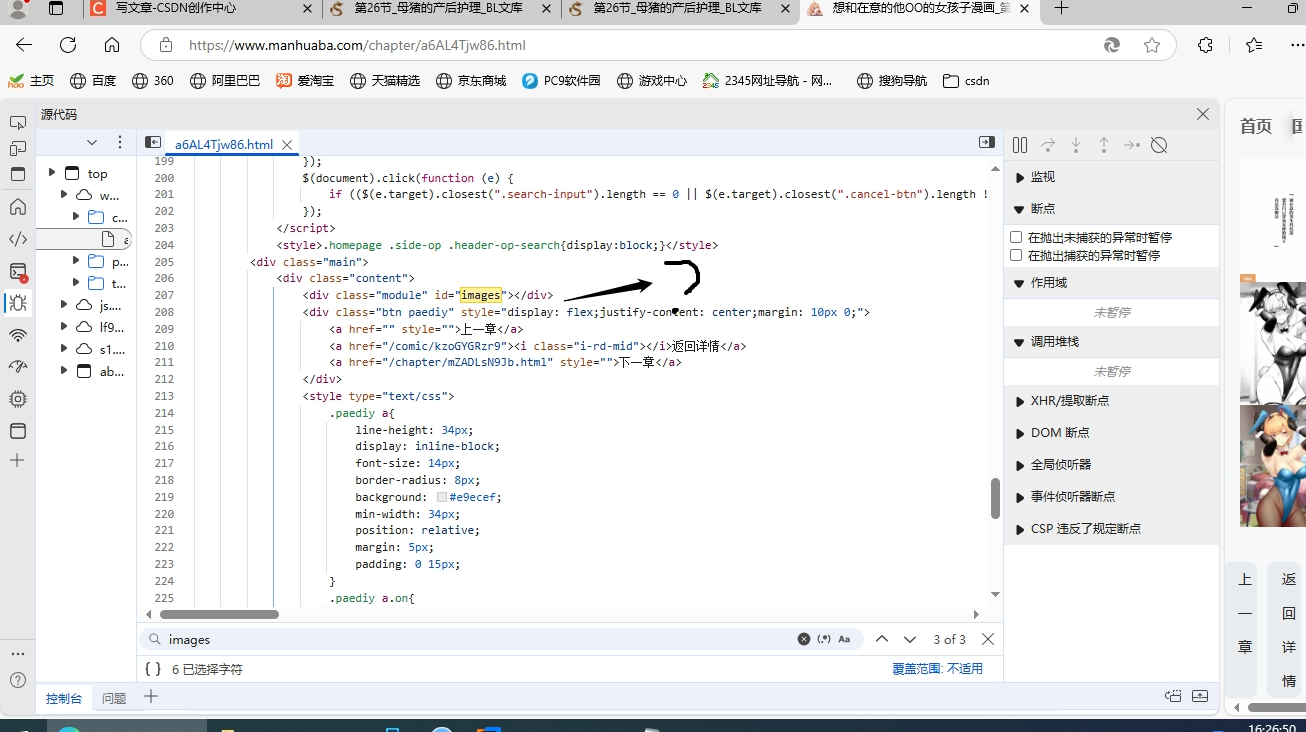
Task: Click the deactivate breakpoints icon
Action: [x=1160, y=145]
